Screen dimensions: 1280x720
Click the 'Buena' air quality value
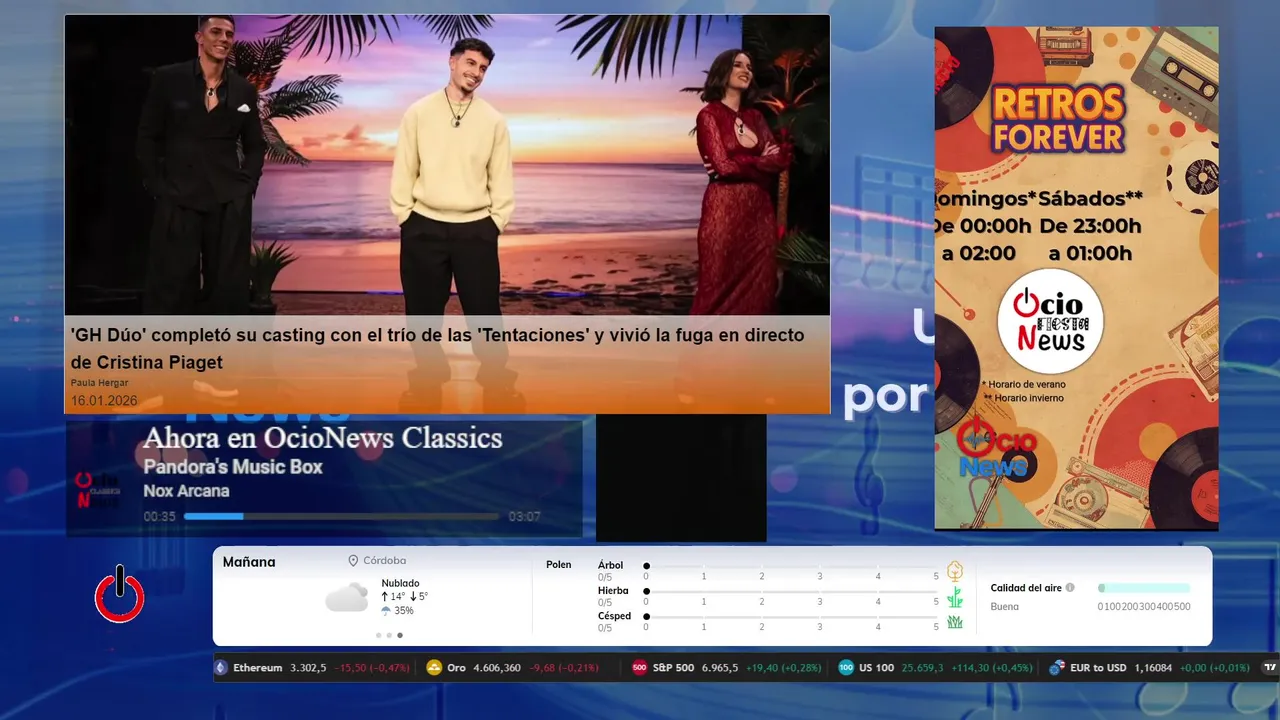point(1005,607)
